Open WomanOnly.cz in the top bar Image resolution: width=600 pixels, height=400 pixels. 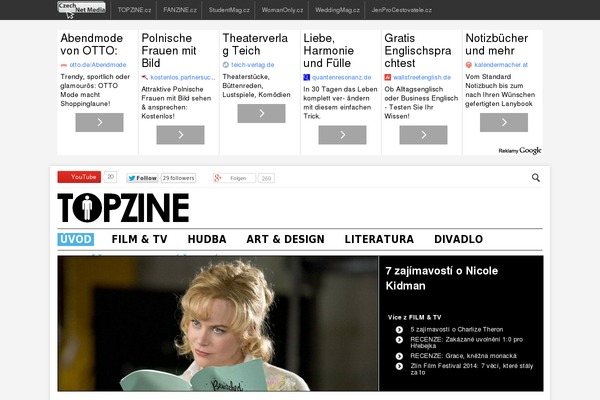click(x=282, y=10)
